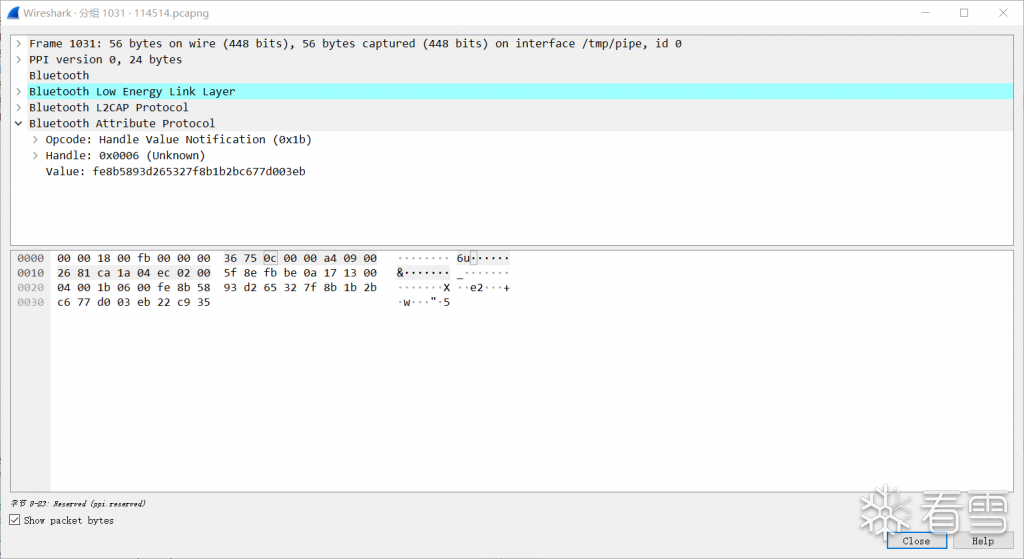Click the Help button
The image size is (1024, 559).
(x=983, y=541)
